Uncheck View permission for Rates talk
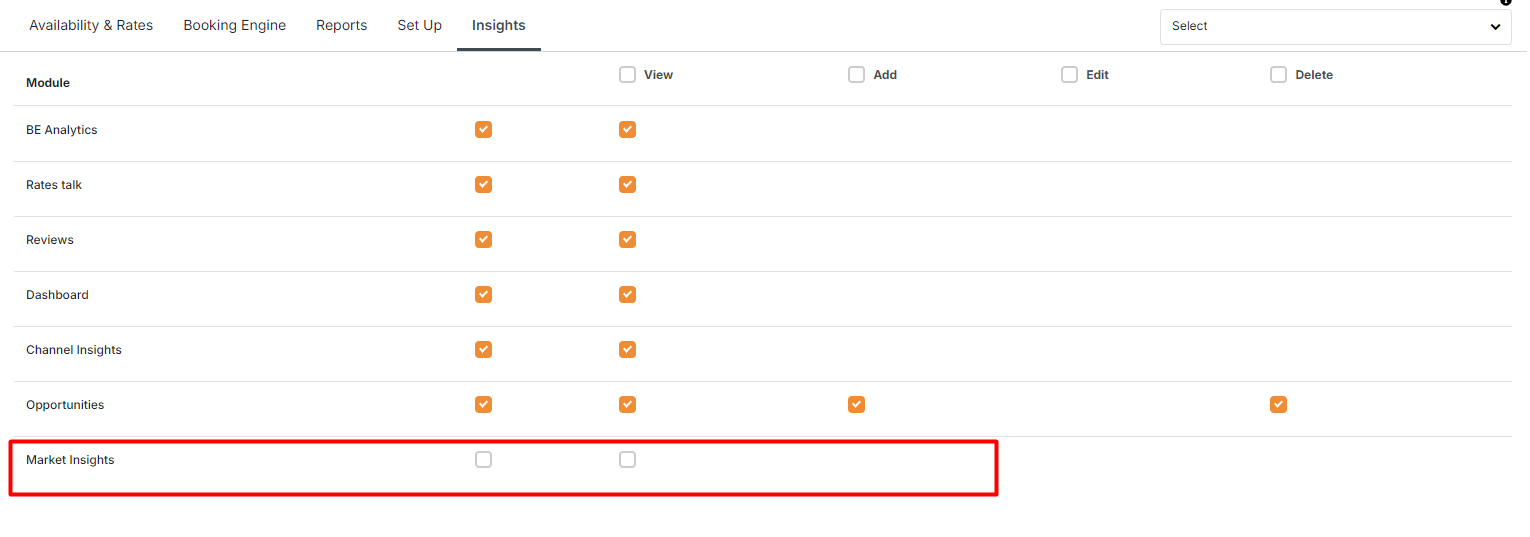Screen dimensions: 1530x537 628,185
